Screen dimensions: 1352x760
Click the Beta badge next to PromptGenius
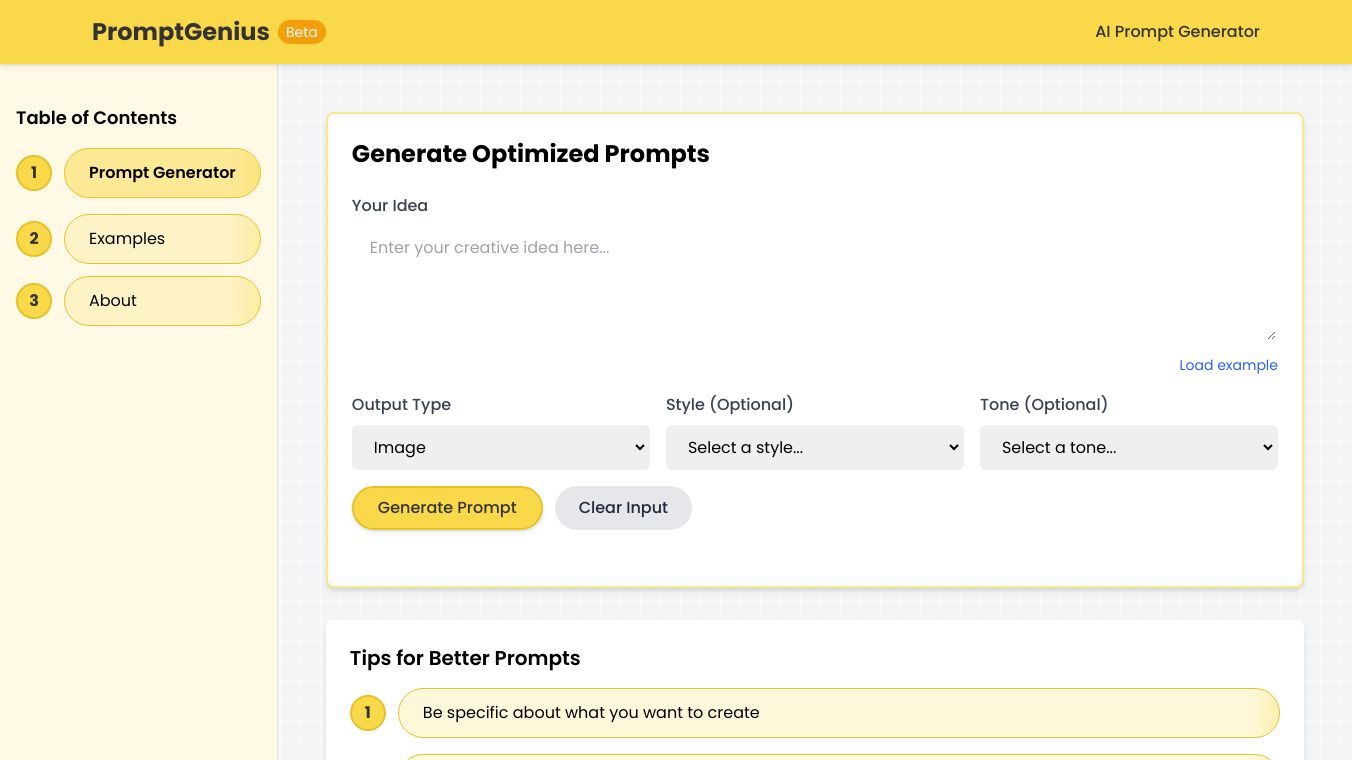[x=302, y=32]
